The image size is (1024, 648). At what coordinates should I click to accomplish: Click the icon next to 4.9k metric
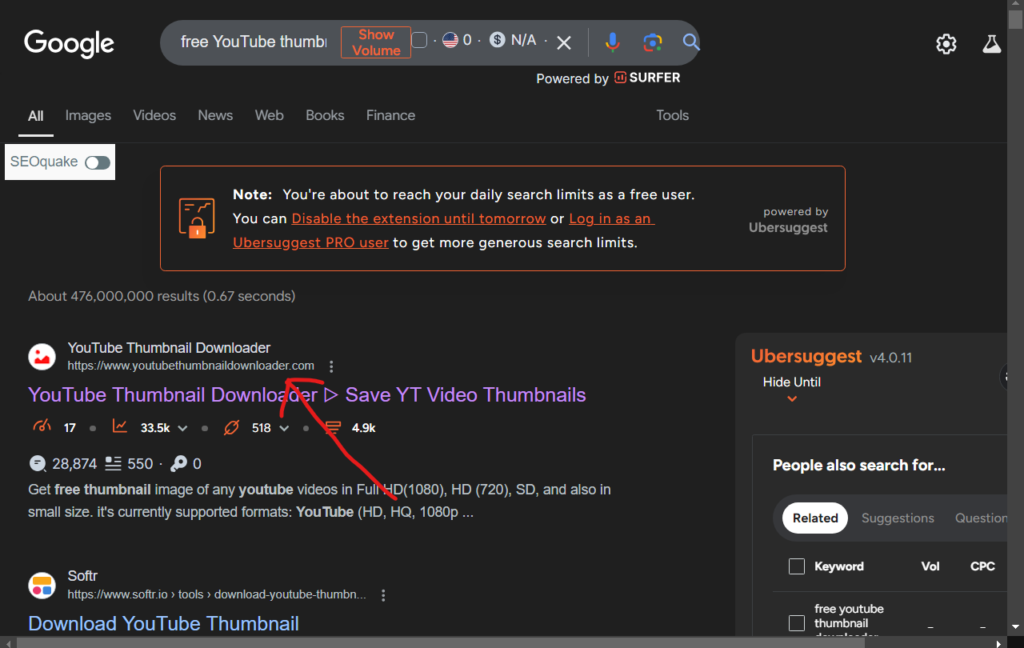pos(333,427)
